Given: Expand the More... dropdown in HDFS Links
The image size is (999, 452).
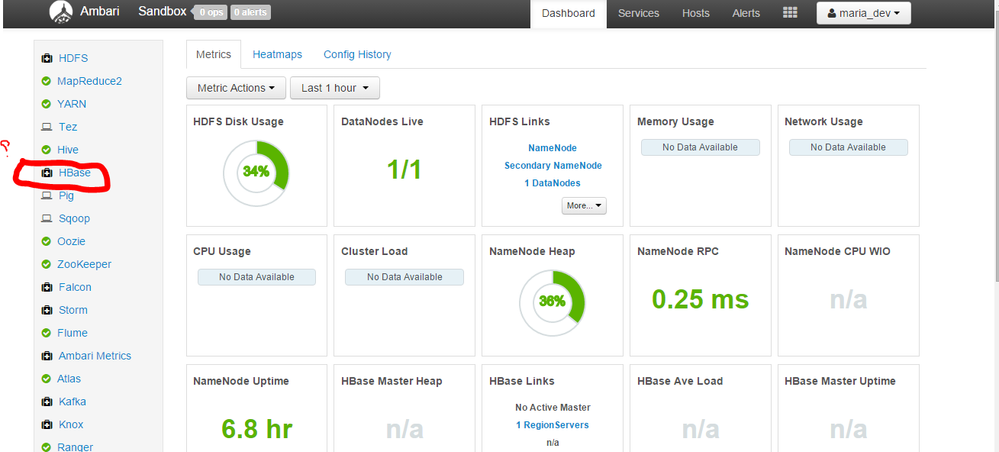Looking at the screenshot, I should [585, 206].
